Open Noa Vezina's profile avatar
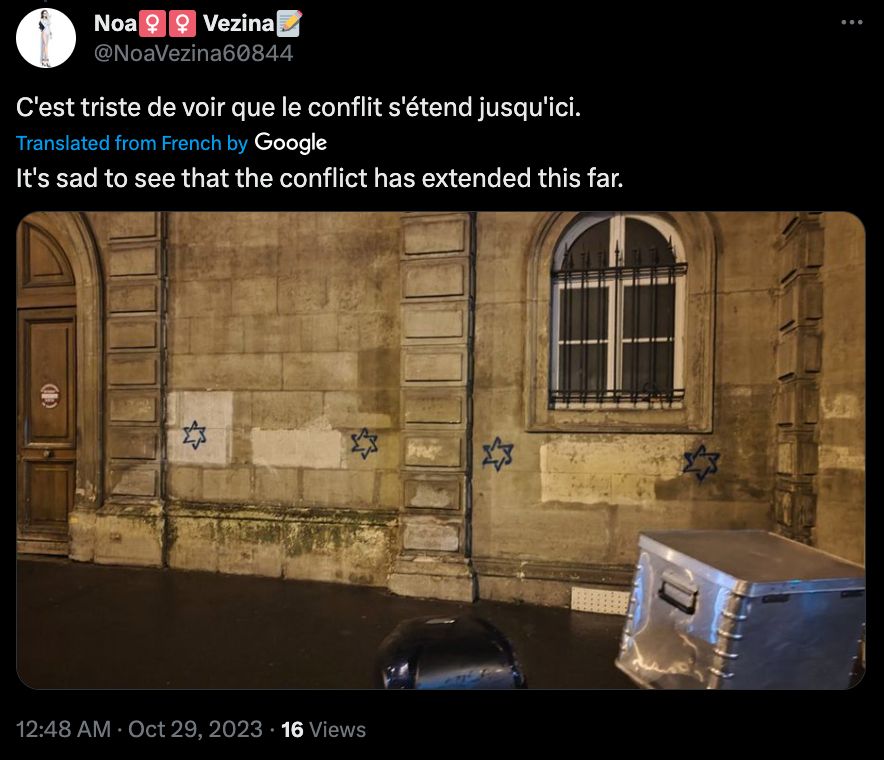 tap(46, 38)
